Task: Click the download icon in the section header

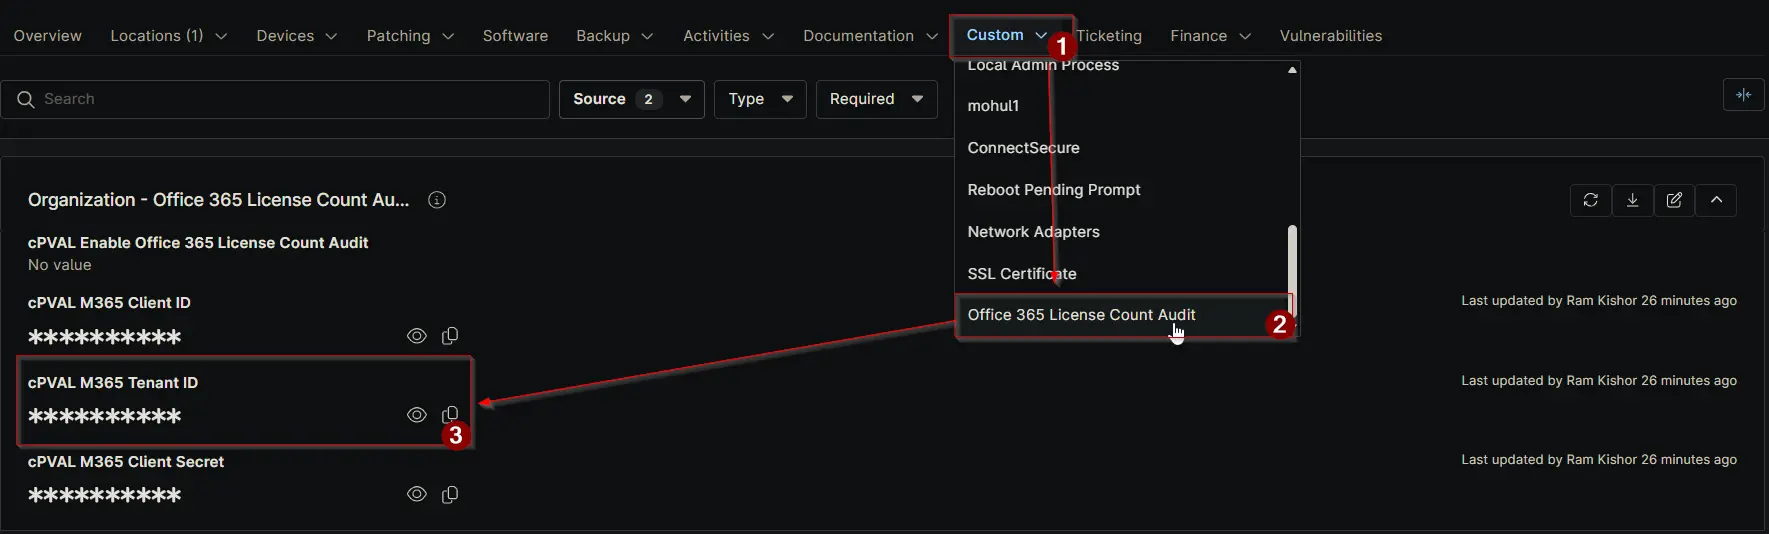Action: tap(1632, 200)
